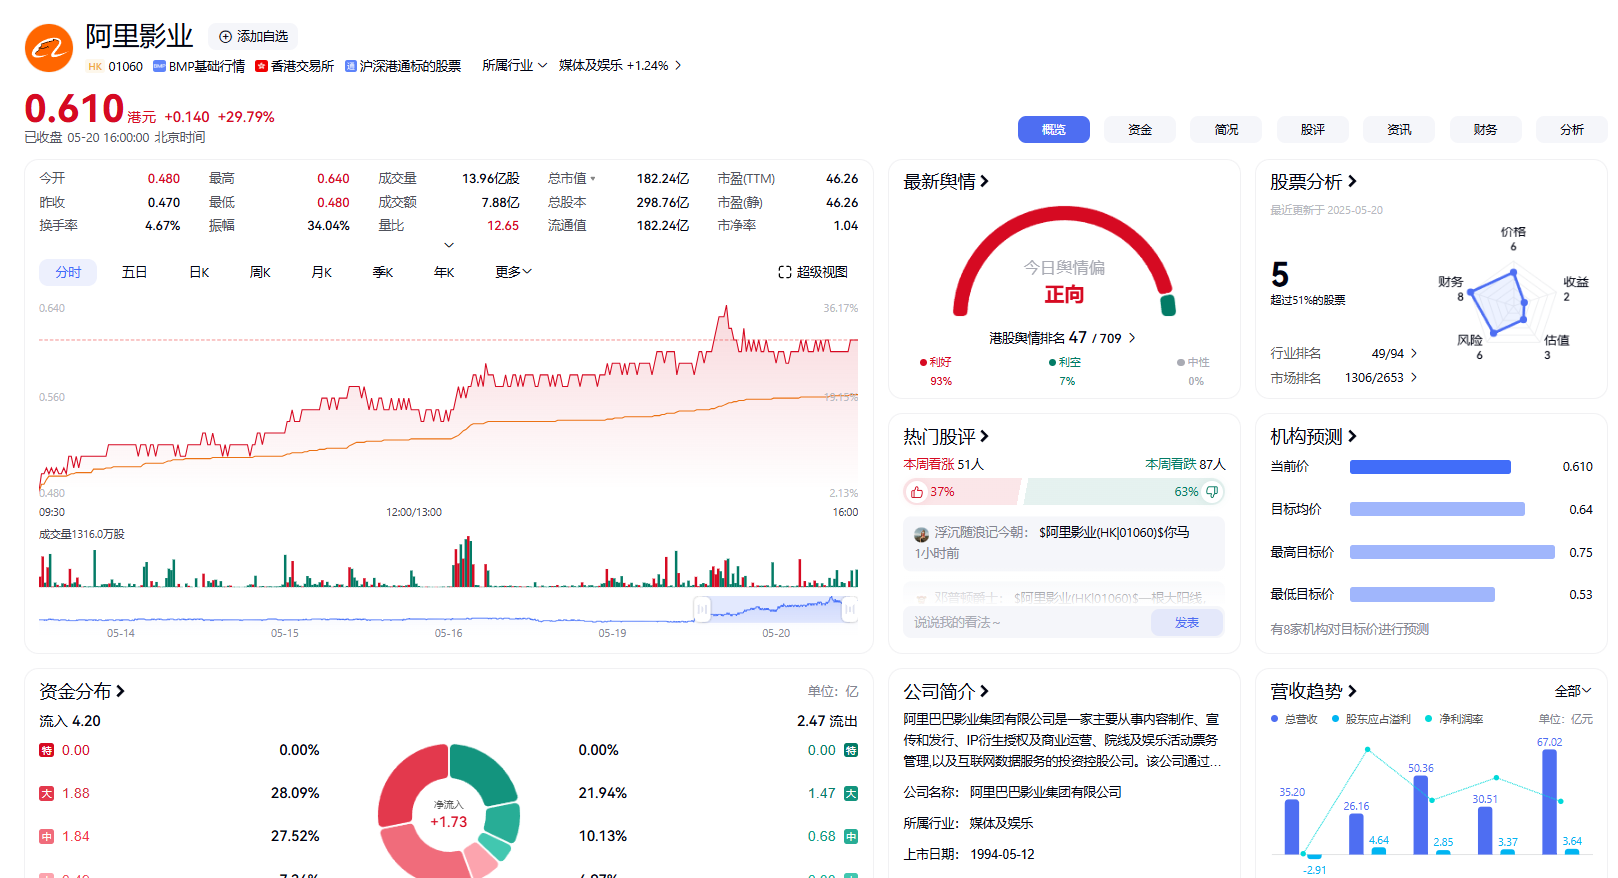Expand the 所属行业 dropdown
1618x878 pixels.
pos(514,65)
